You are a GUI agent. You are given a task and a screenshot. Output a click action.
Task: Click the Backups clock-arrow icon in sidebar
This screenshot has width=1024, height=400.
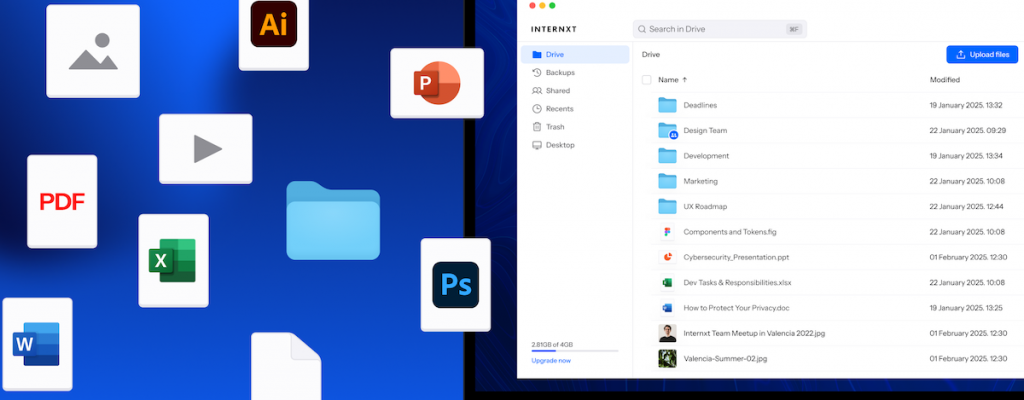[537, 73]
